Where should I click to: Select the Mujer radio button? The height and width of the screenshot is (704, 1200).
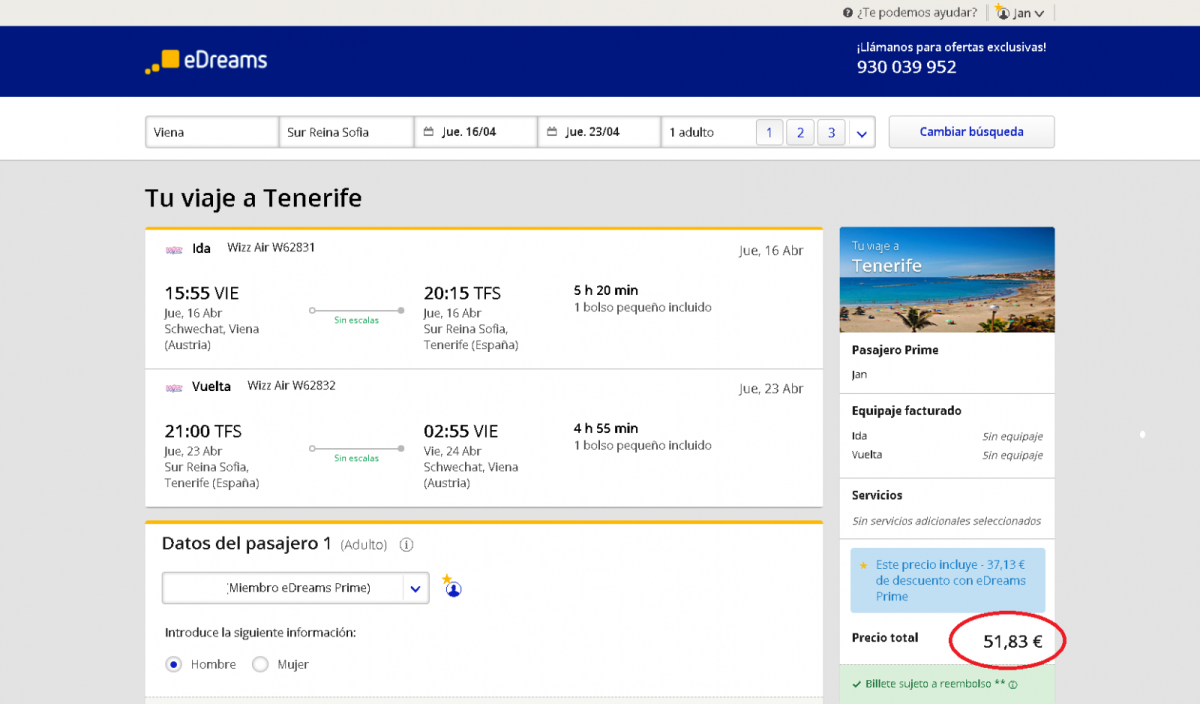coord(260,664)
